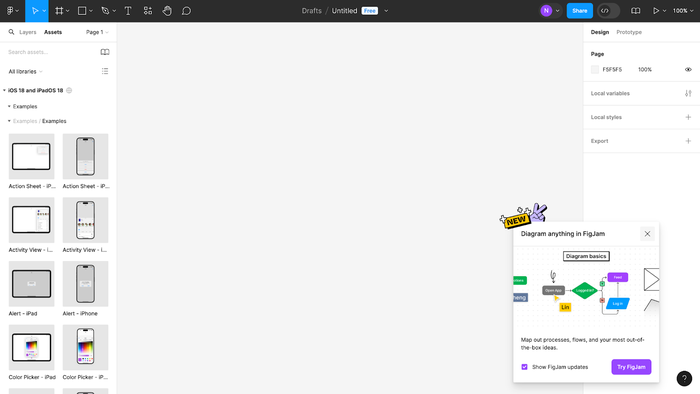Close the FigJam diagram popup
This screenshot has height=394, width=700.
pyautogui.click(x=647, y=234)
